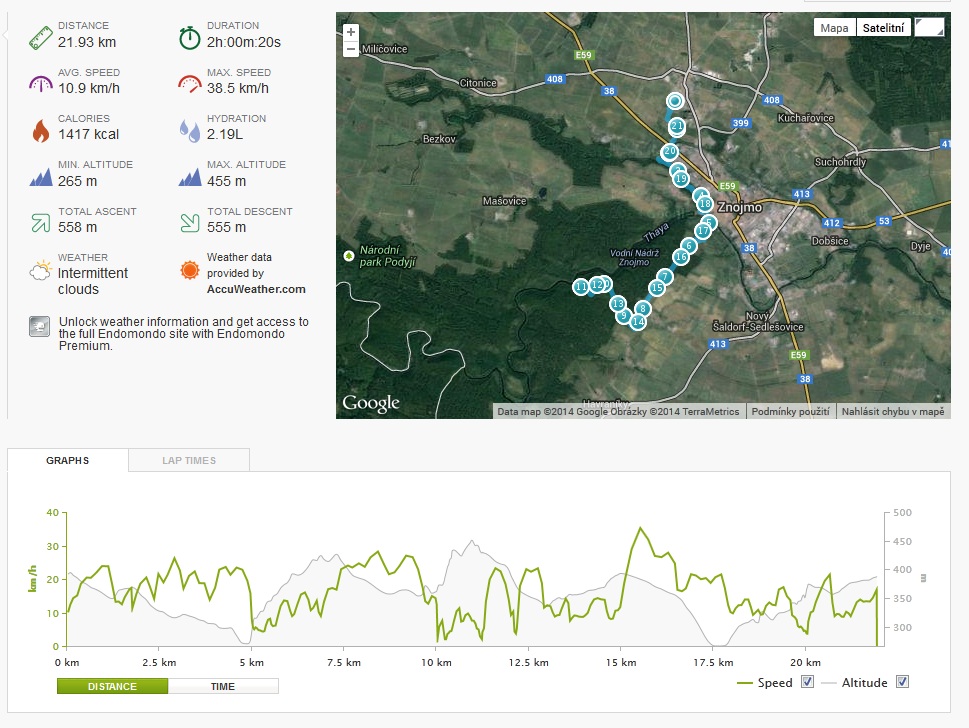
Task: Expand the map fullscreen corner control
Action: pos(929,28)
